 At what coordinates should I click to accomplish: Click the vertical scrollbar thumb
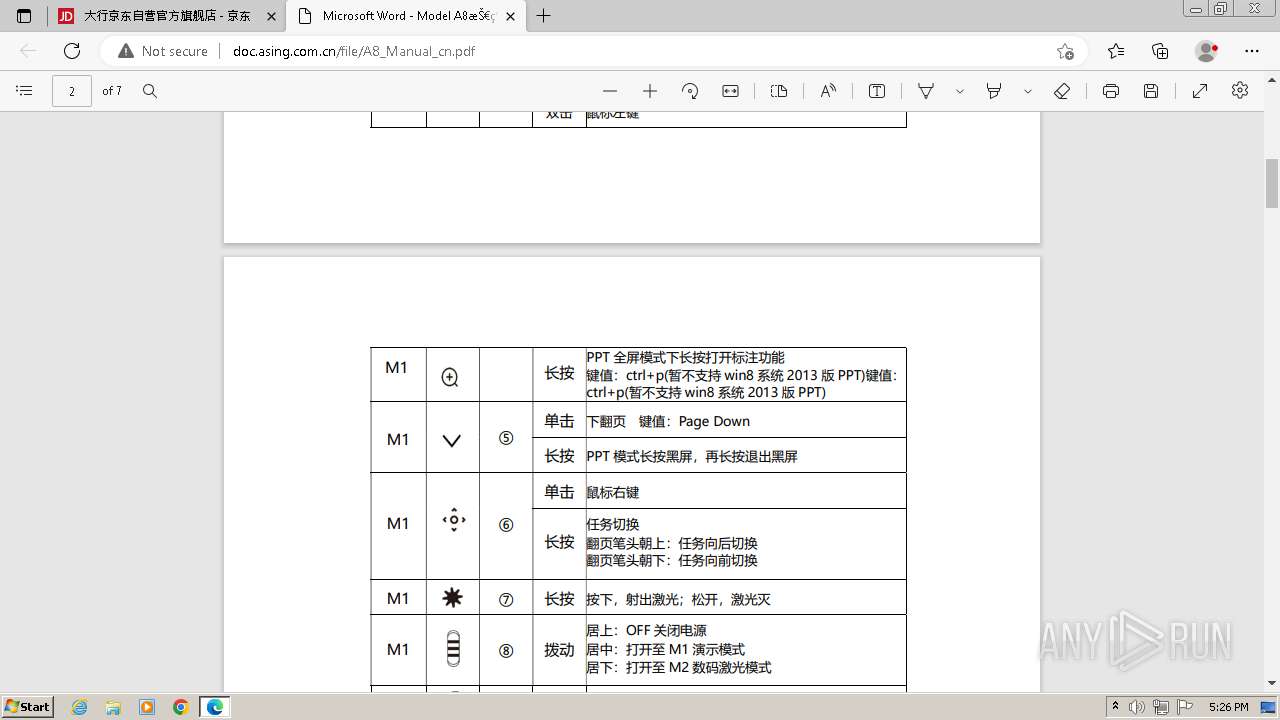[x=1272, y=183]
